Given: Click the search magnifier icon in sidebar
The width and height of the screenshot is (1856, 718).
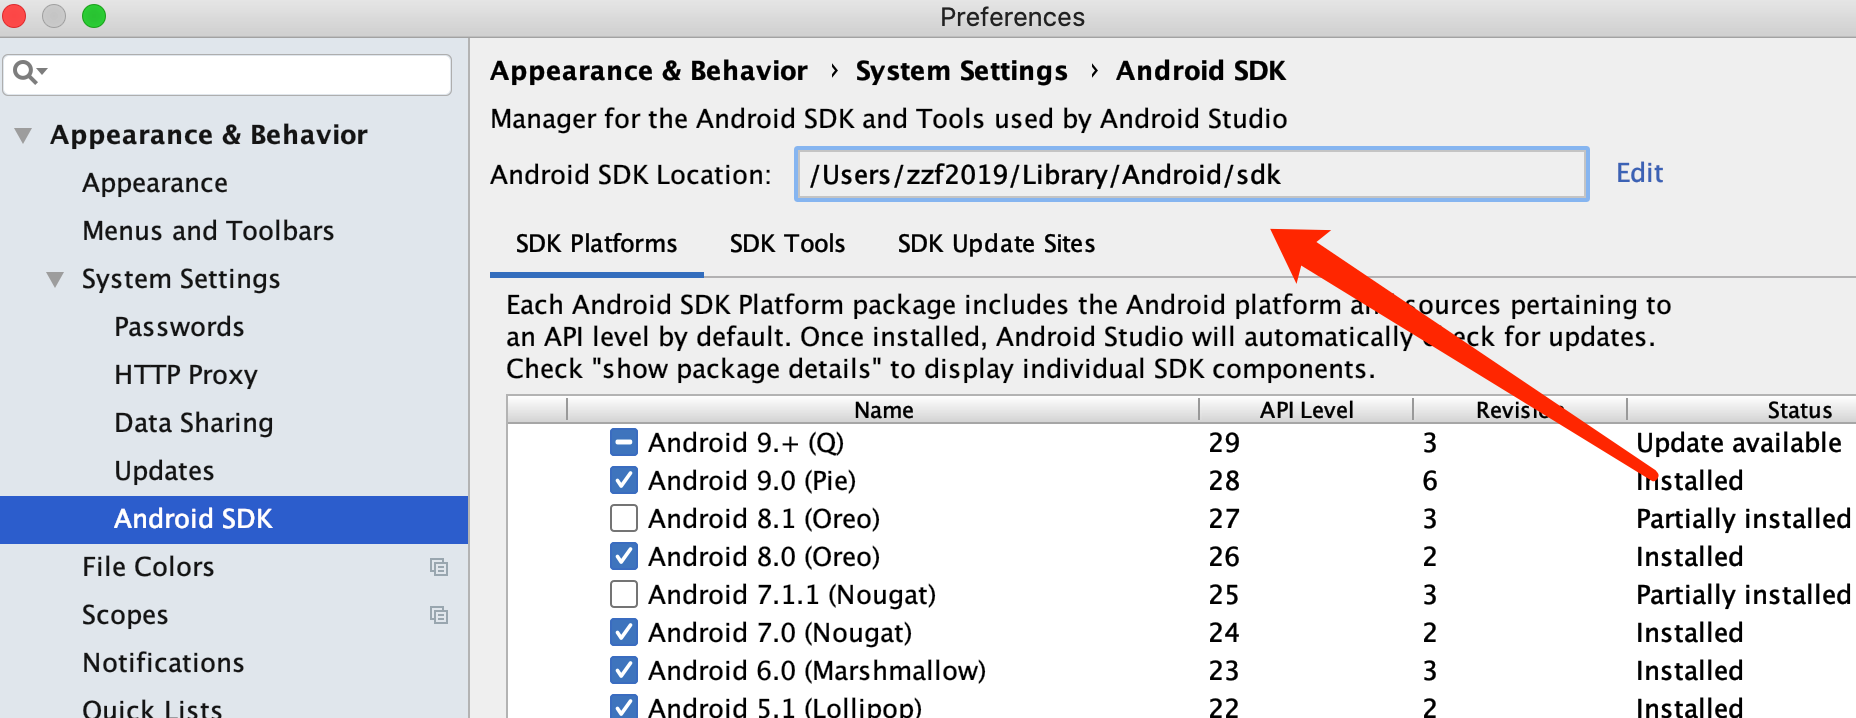Looking at the screenshot, I should [27, 72].
